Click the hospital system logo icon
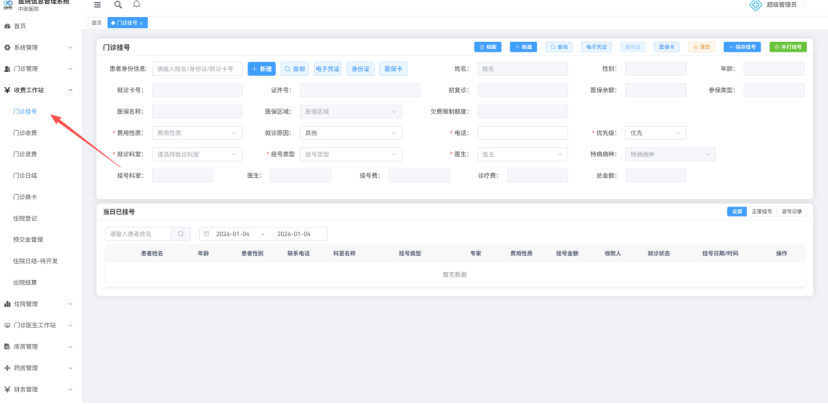Image resolution: width=828 pixels, height=404 pixels. click(x=9, y=6)
